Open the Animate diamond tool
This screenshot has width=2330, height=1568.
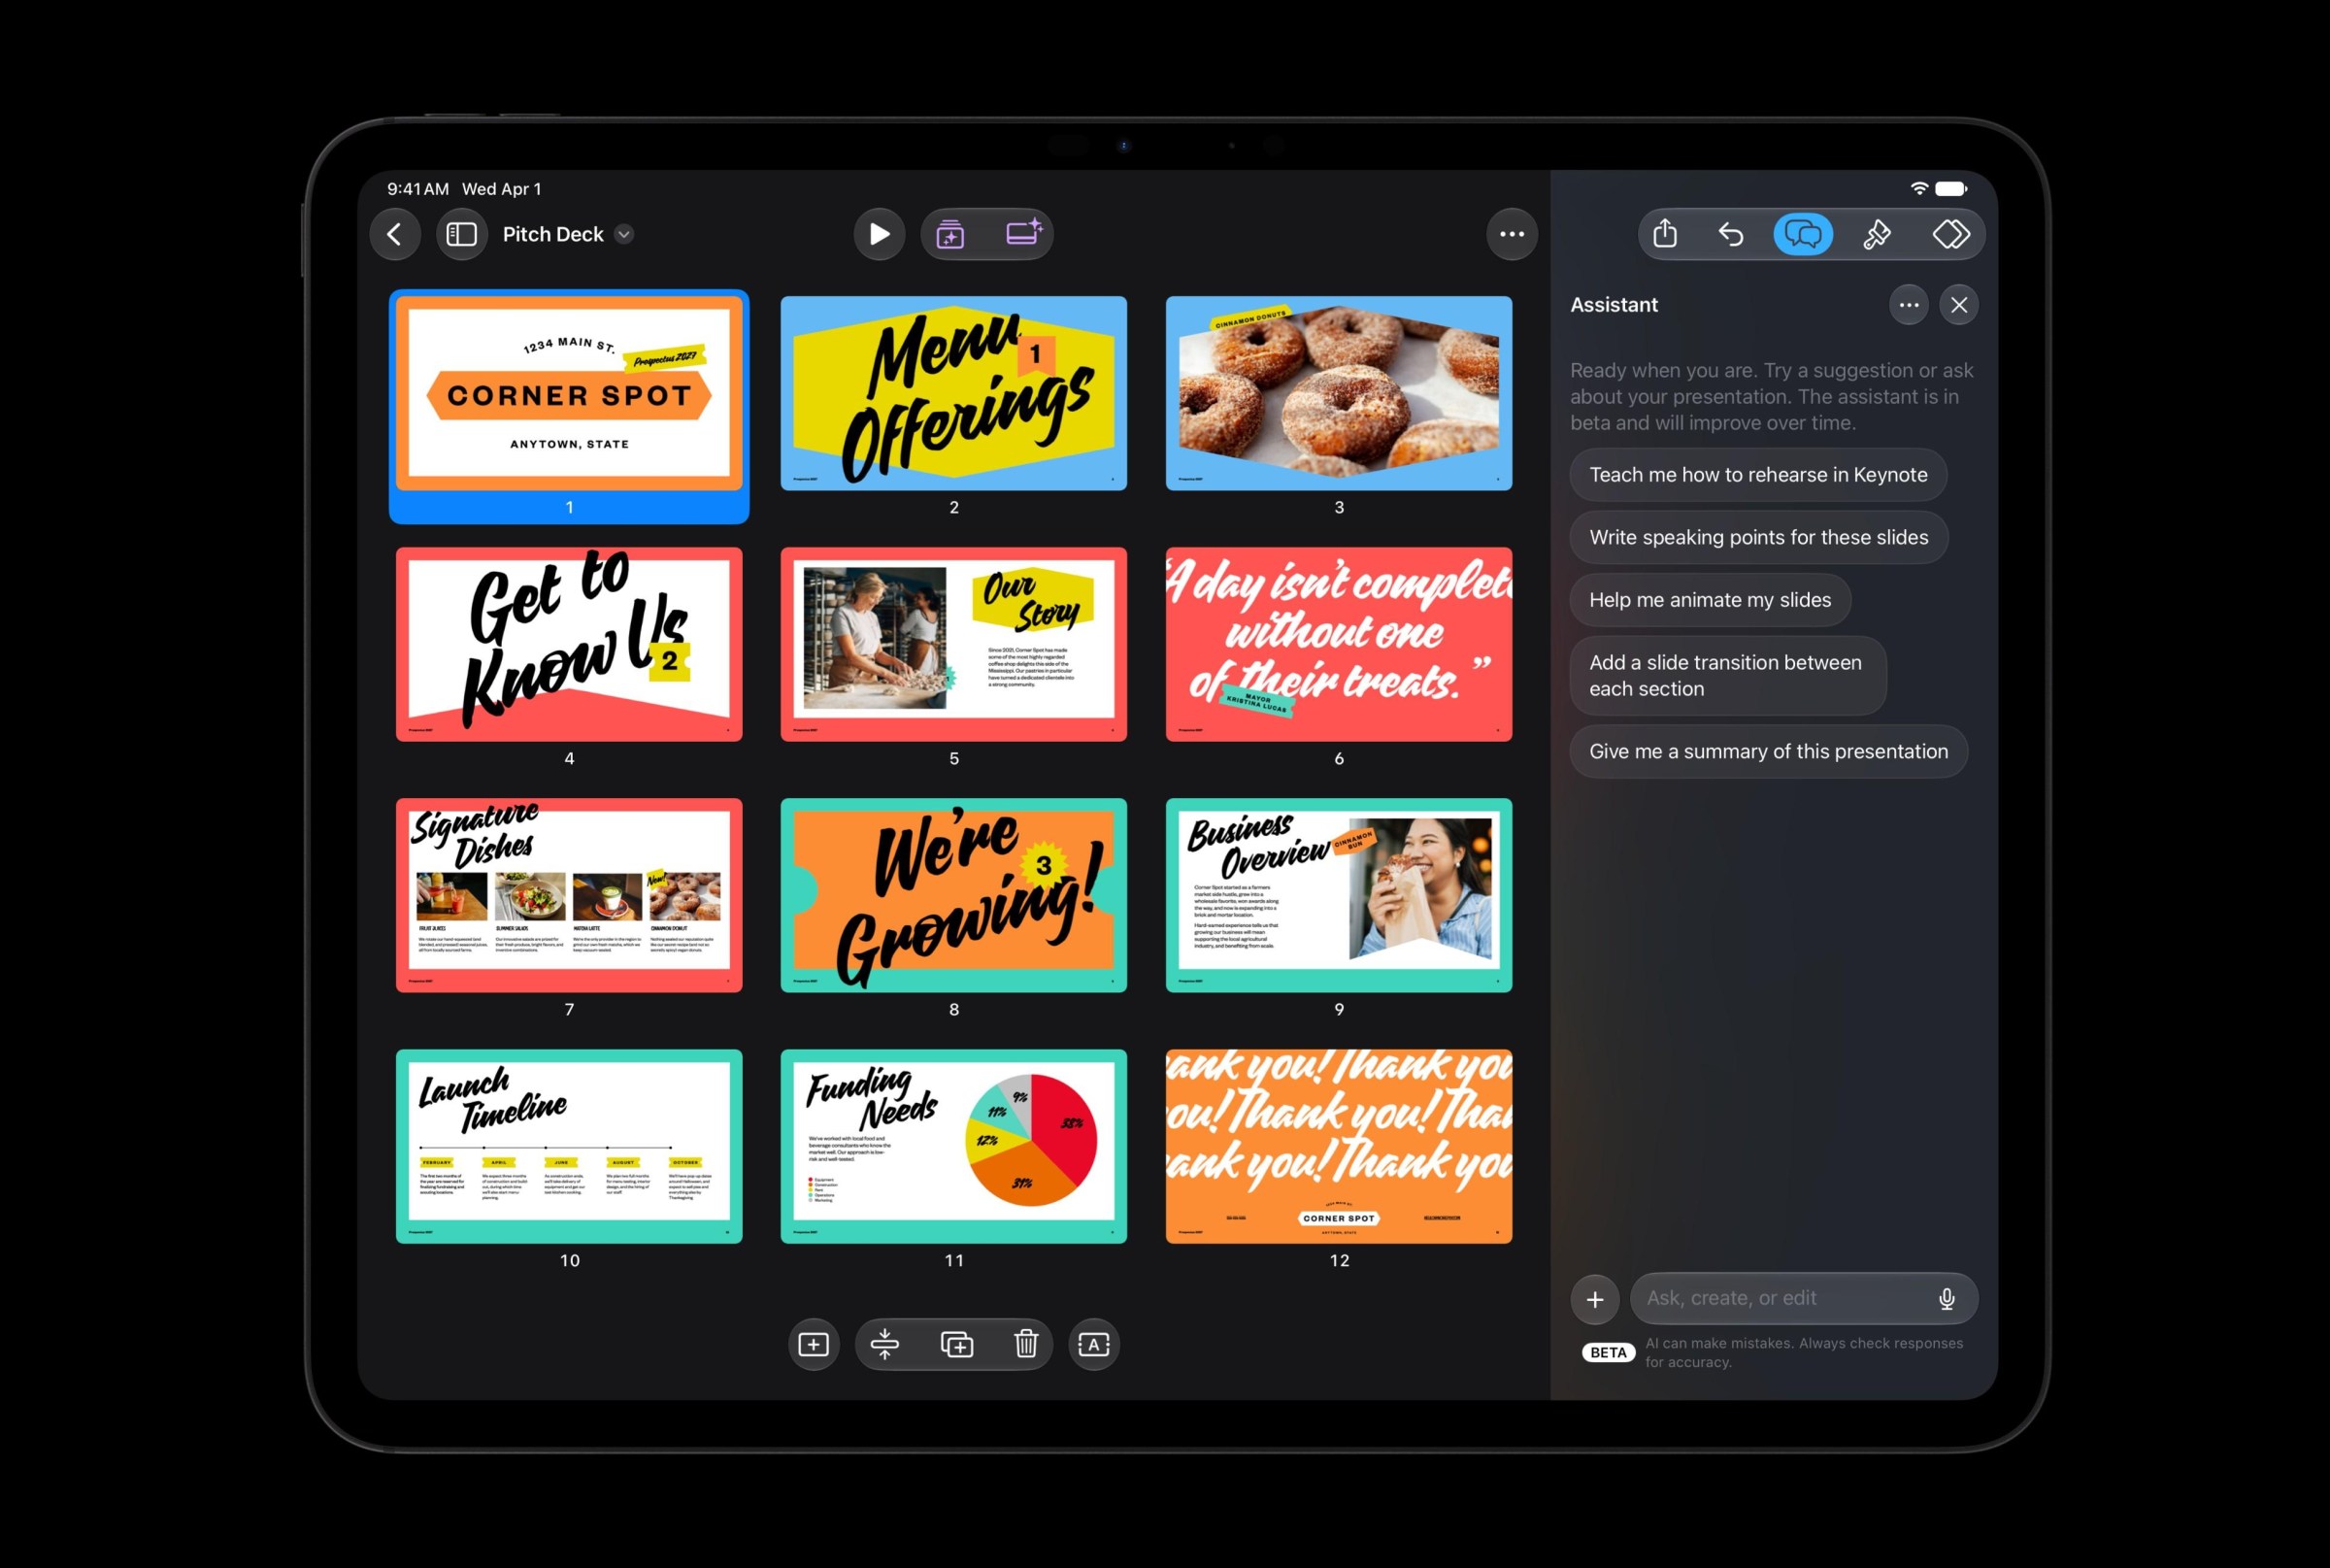pos(1950,234)
